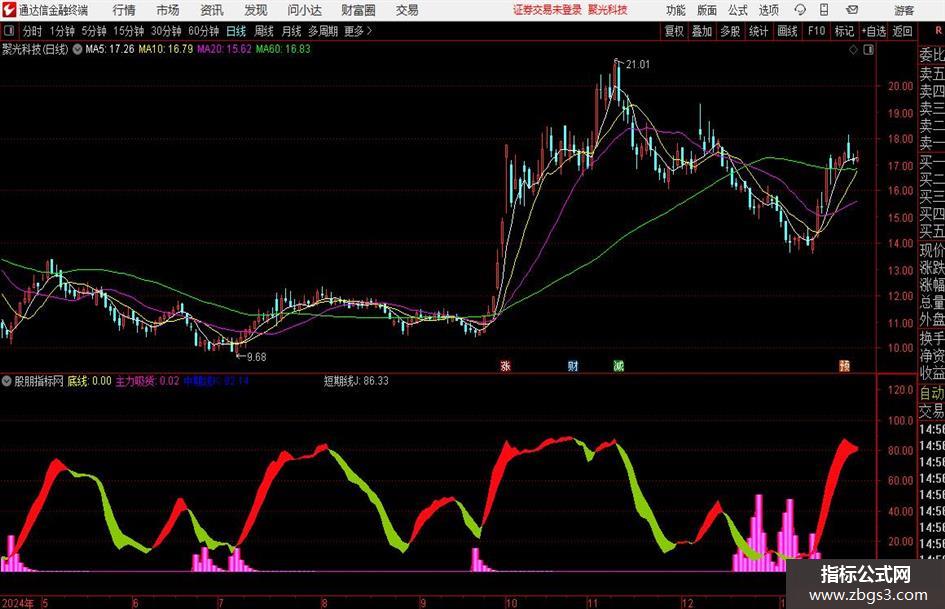
Task: Expand 股朋指标网 indicator dropdown arrow
Action: coord(6,381)
